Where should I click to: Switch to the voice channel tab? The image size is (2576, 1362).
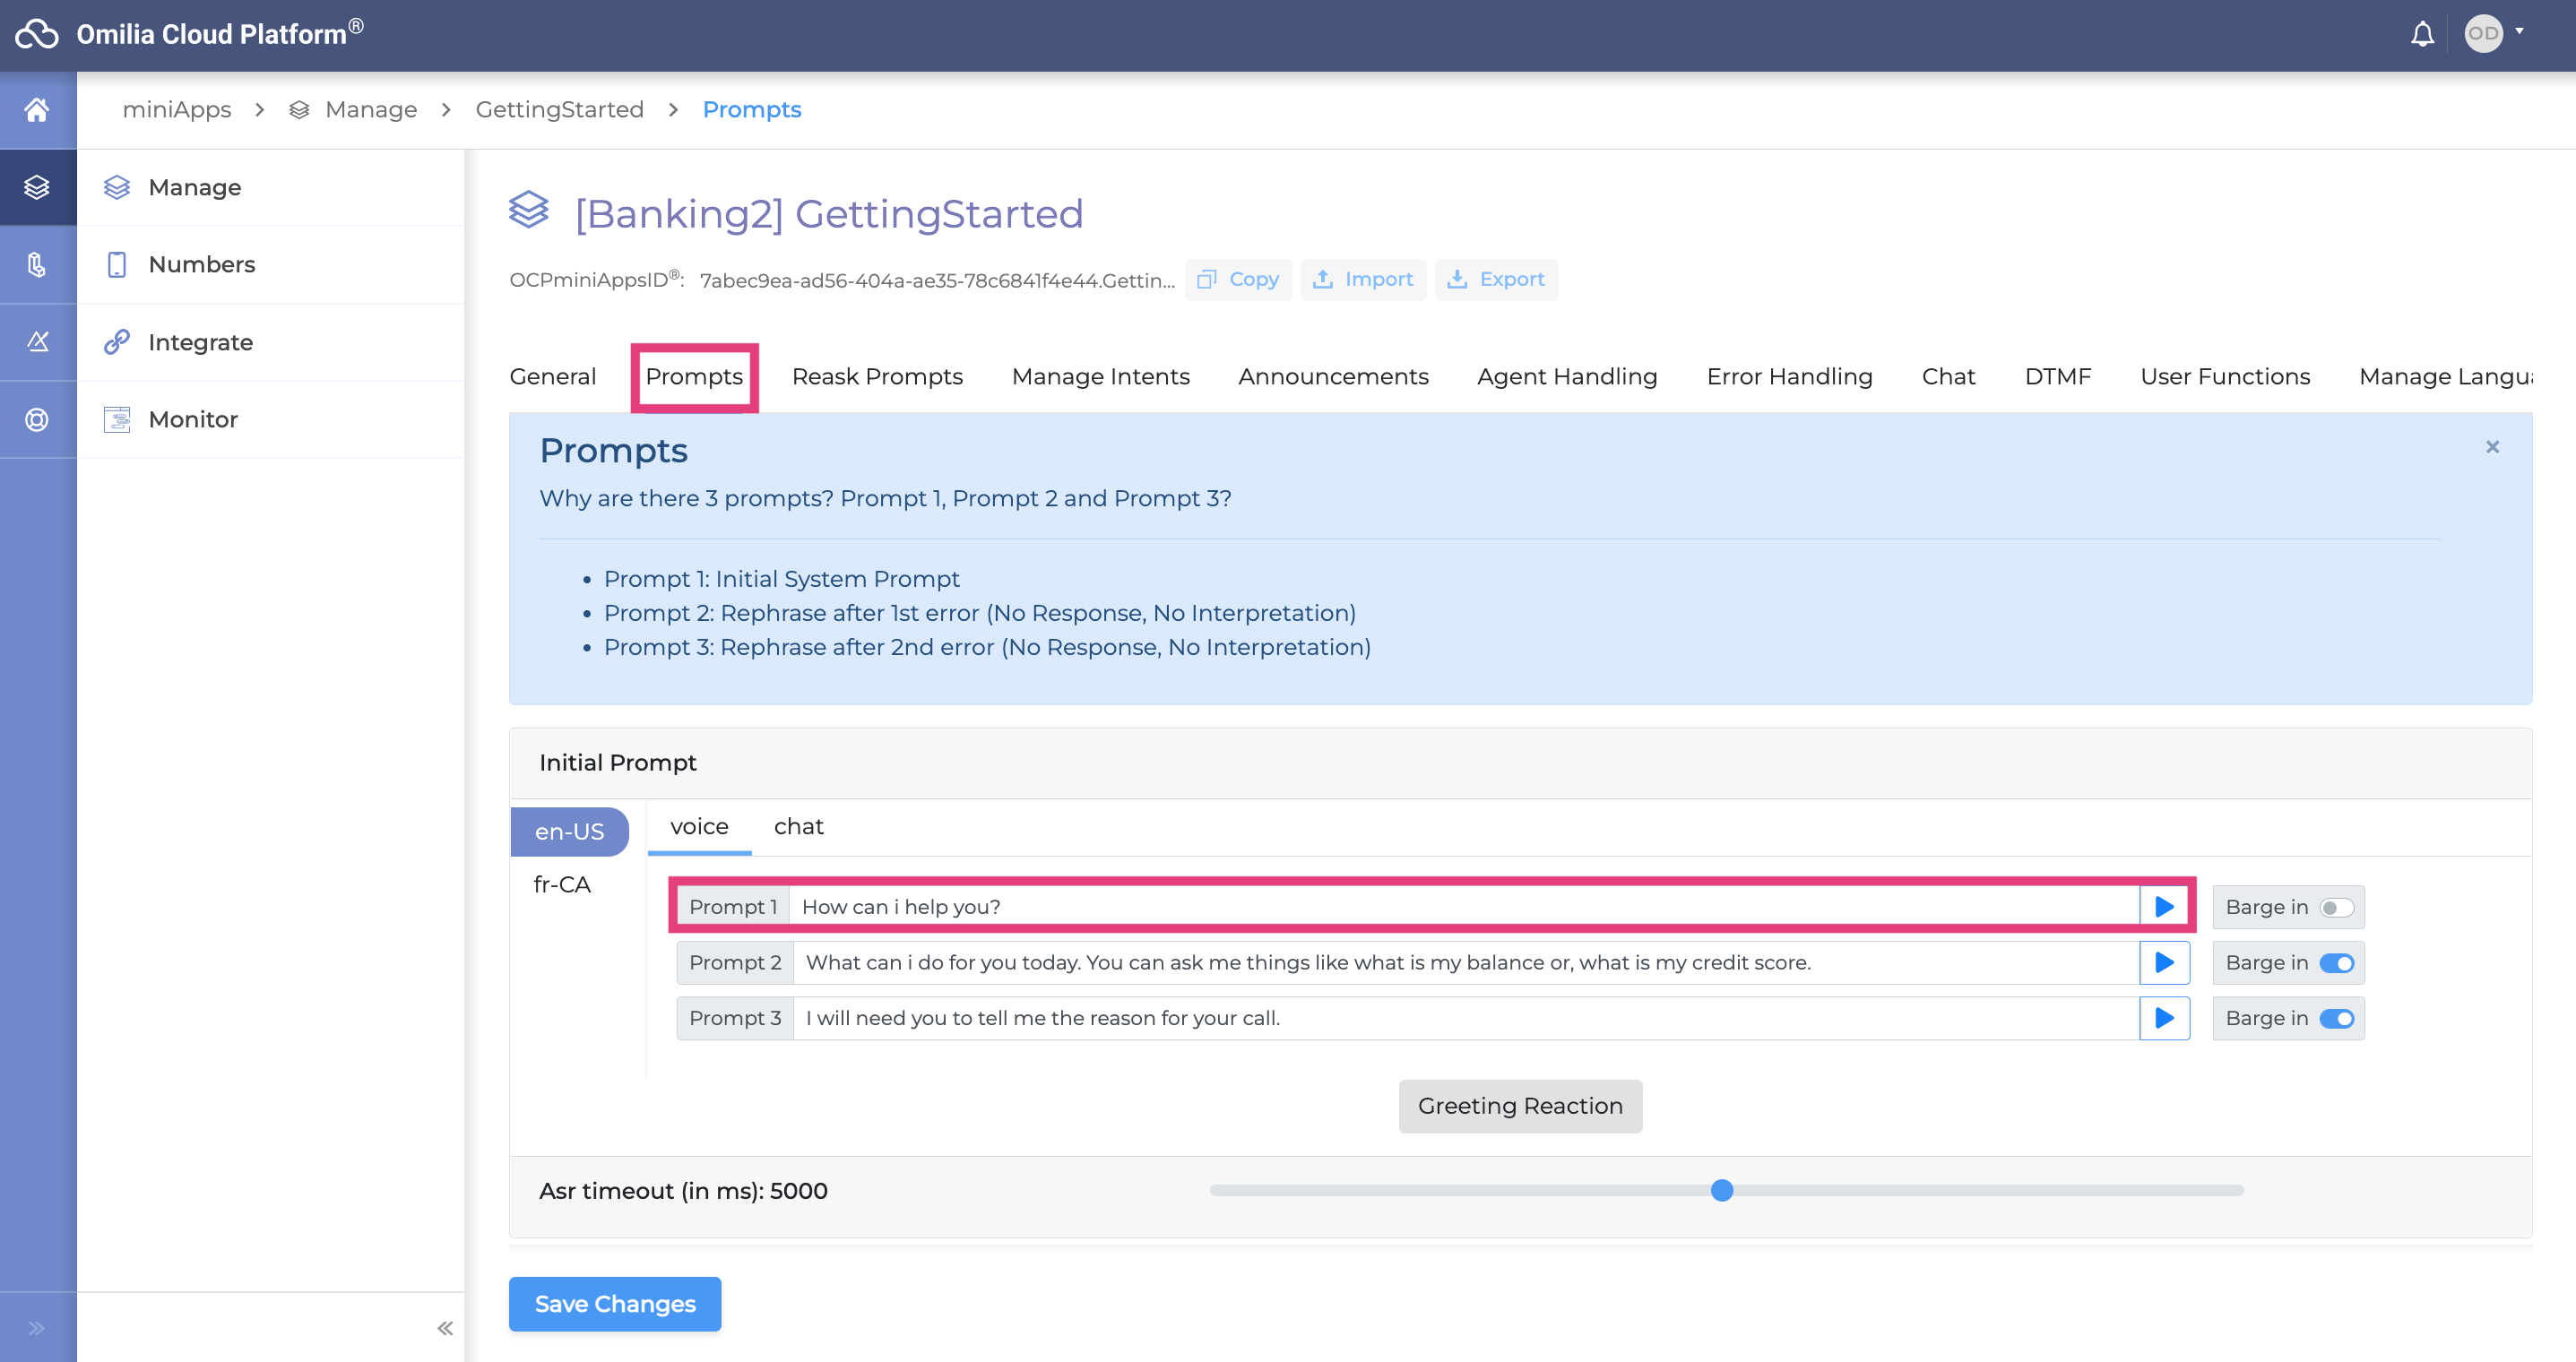coord(699,827)
